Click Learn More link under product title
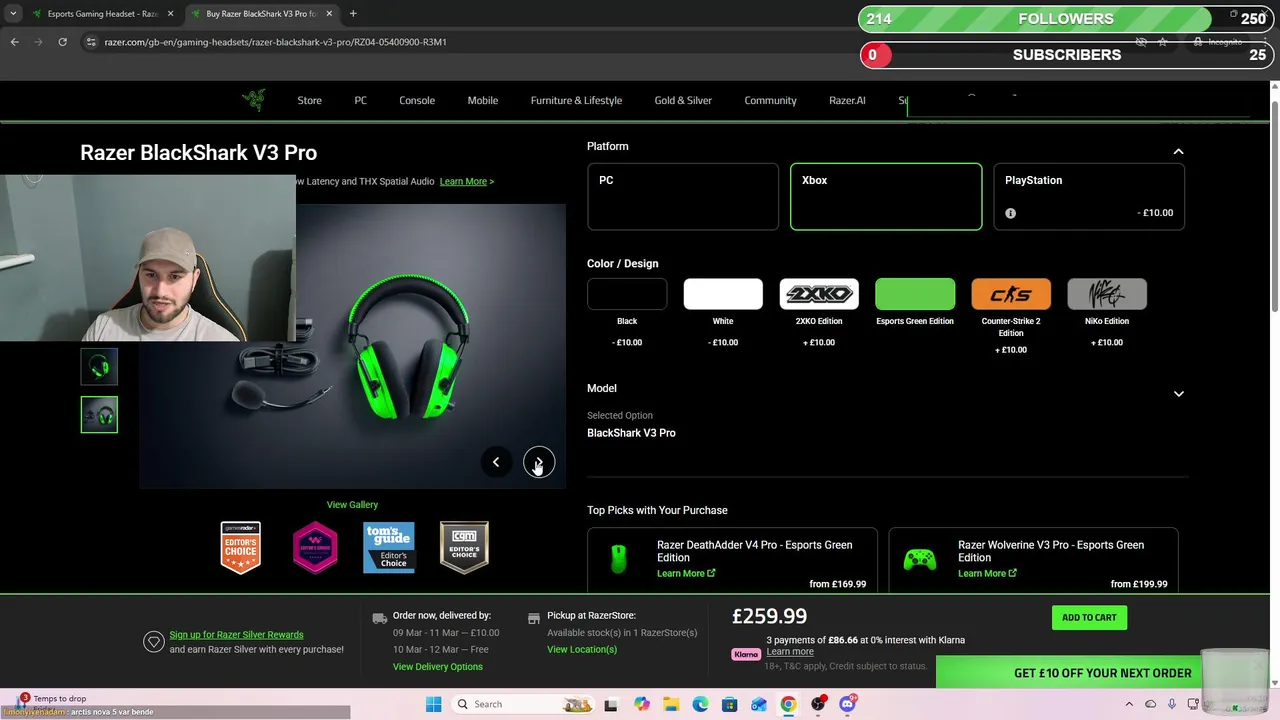The height and width of the screenshot is (720, 1280). pyautogui.click(x=466, y=181)
